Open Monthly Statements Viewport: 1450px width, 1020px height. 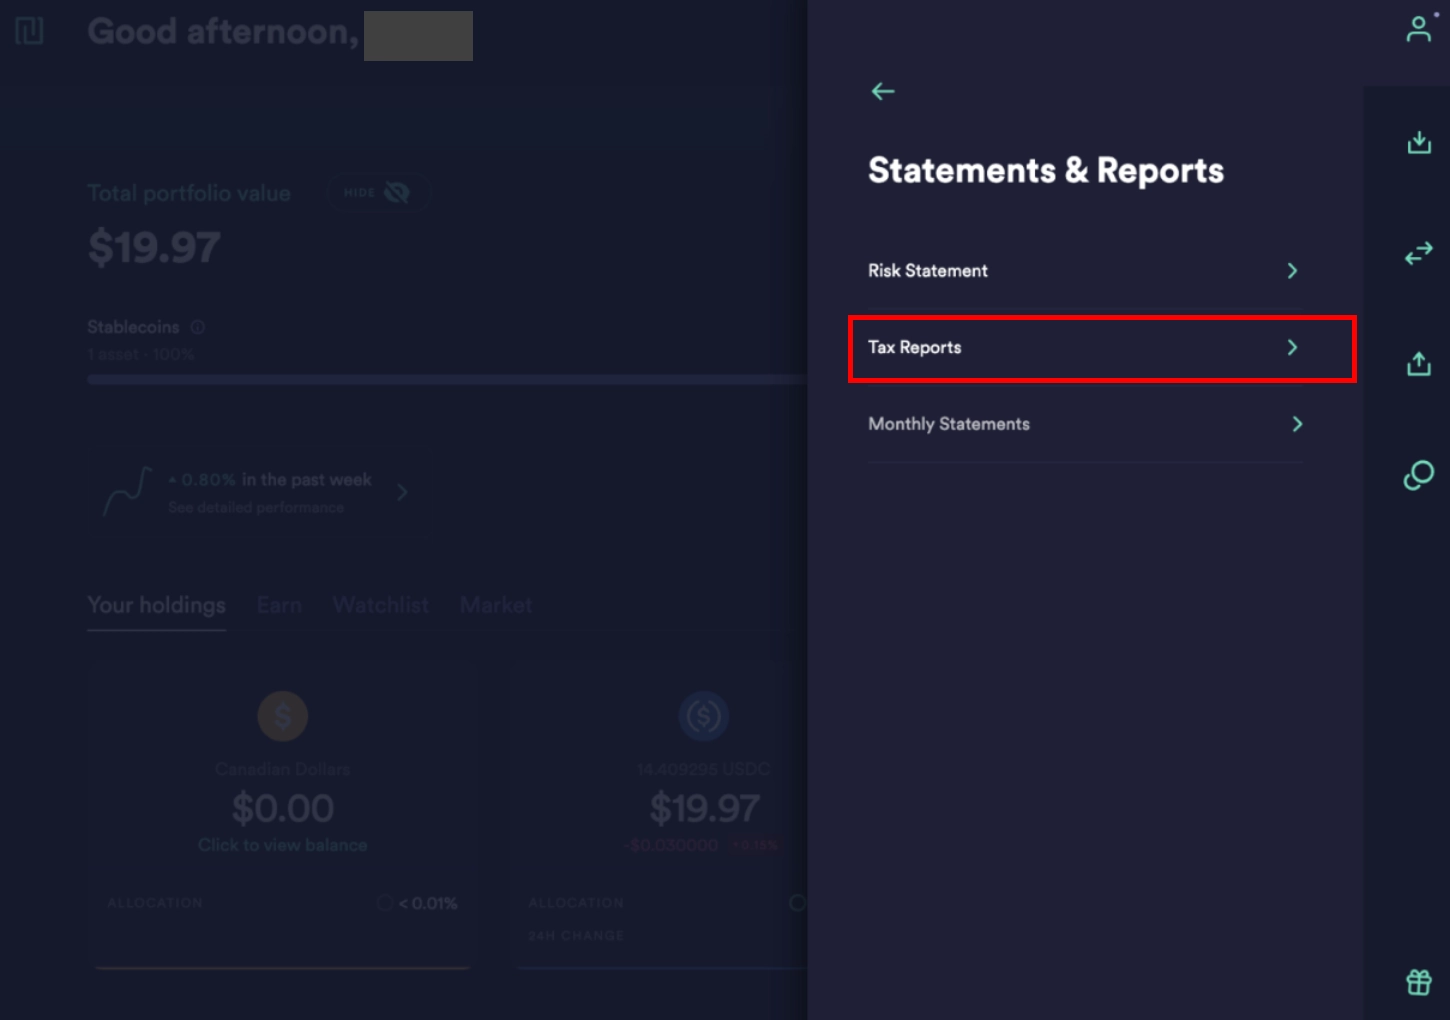point(1085,424)
